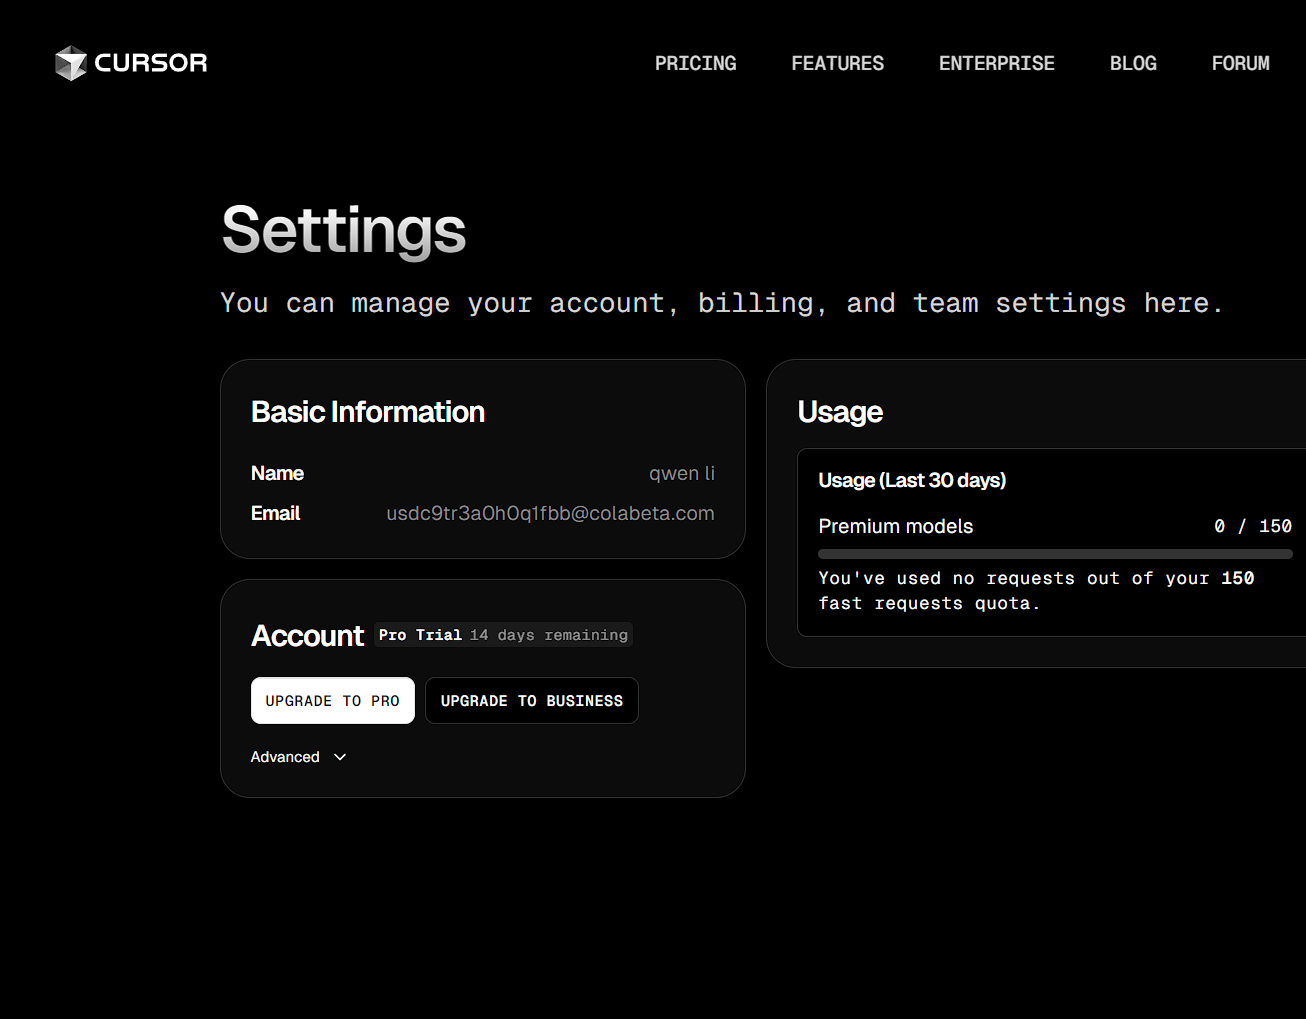This screenshot has height=1019, width=1306.
Task: Click the 'Account' card heading
Action: (308, 636)
